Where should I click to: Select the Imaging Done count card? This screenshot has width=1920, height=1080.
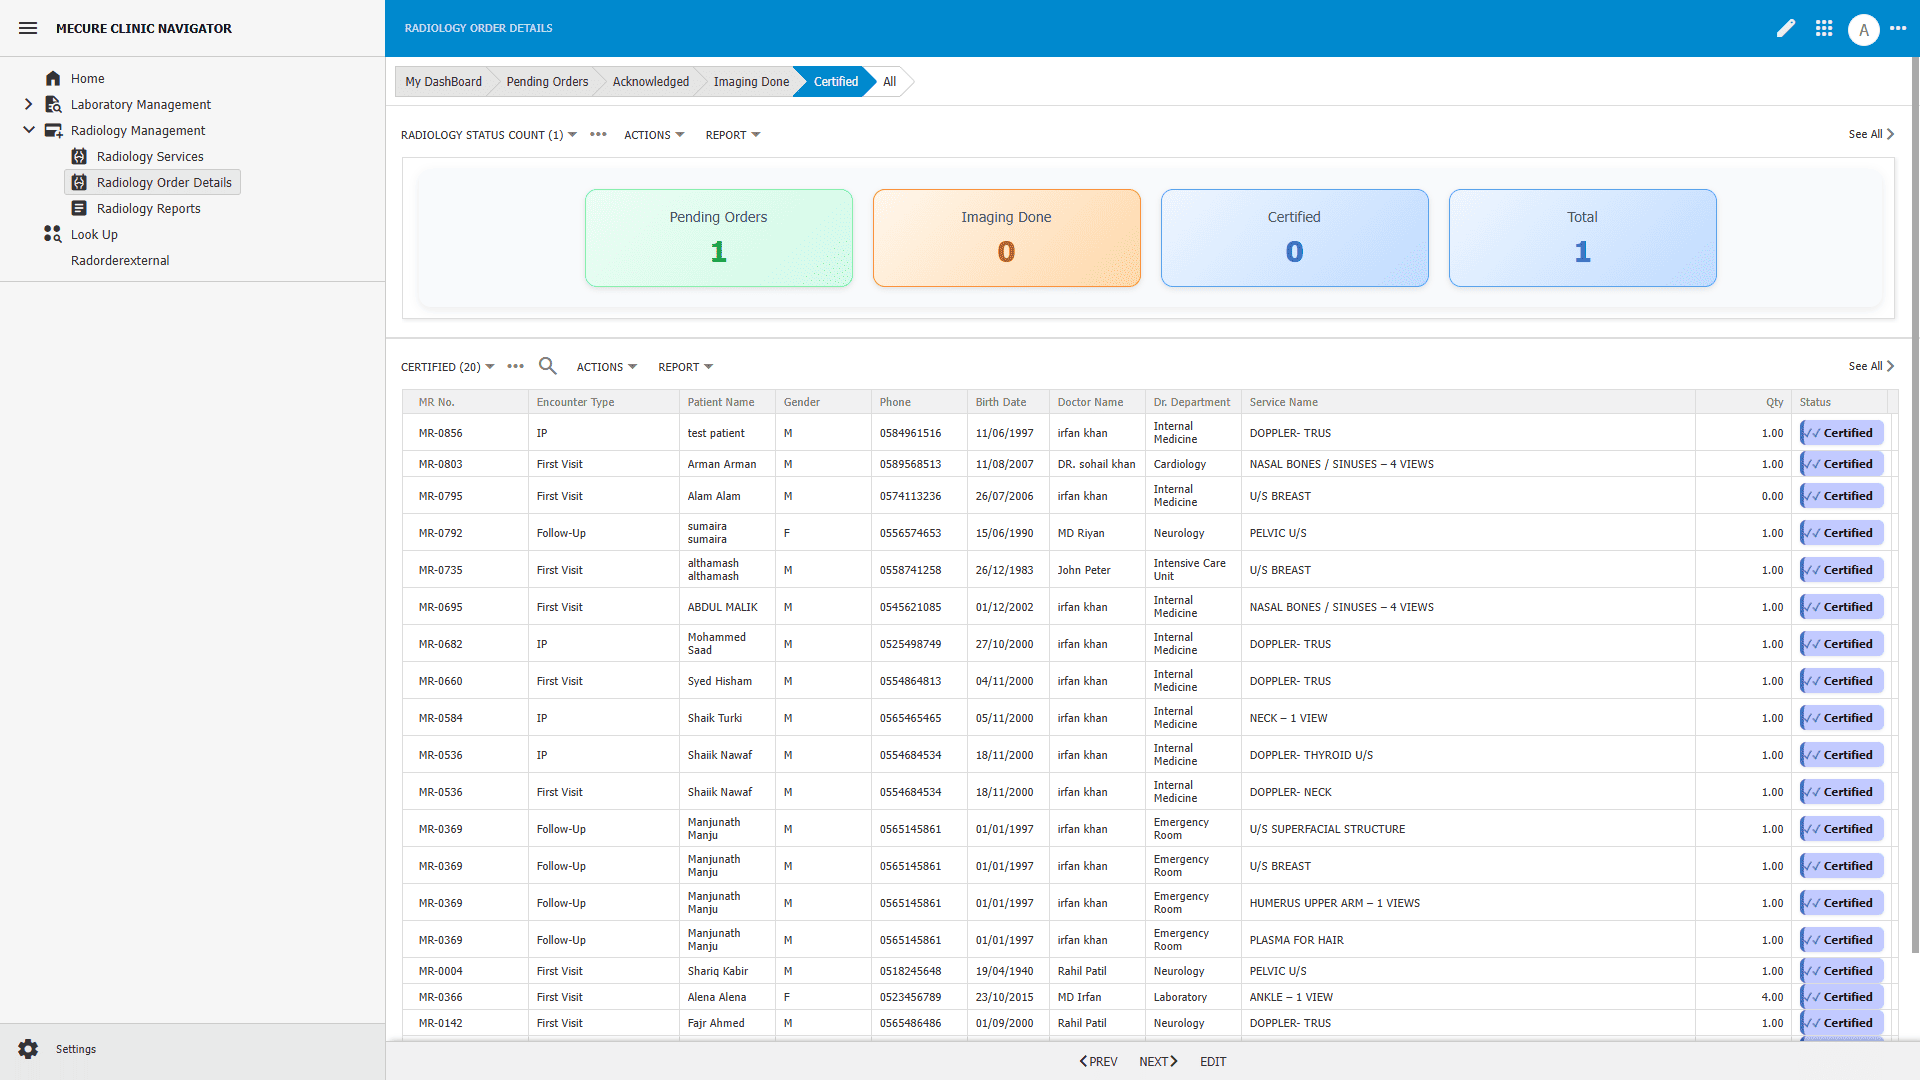click(1006, 238)
